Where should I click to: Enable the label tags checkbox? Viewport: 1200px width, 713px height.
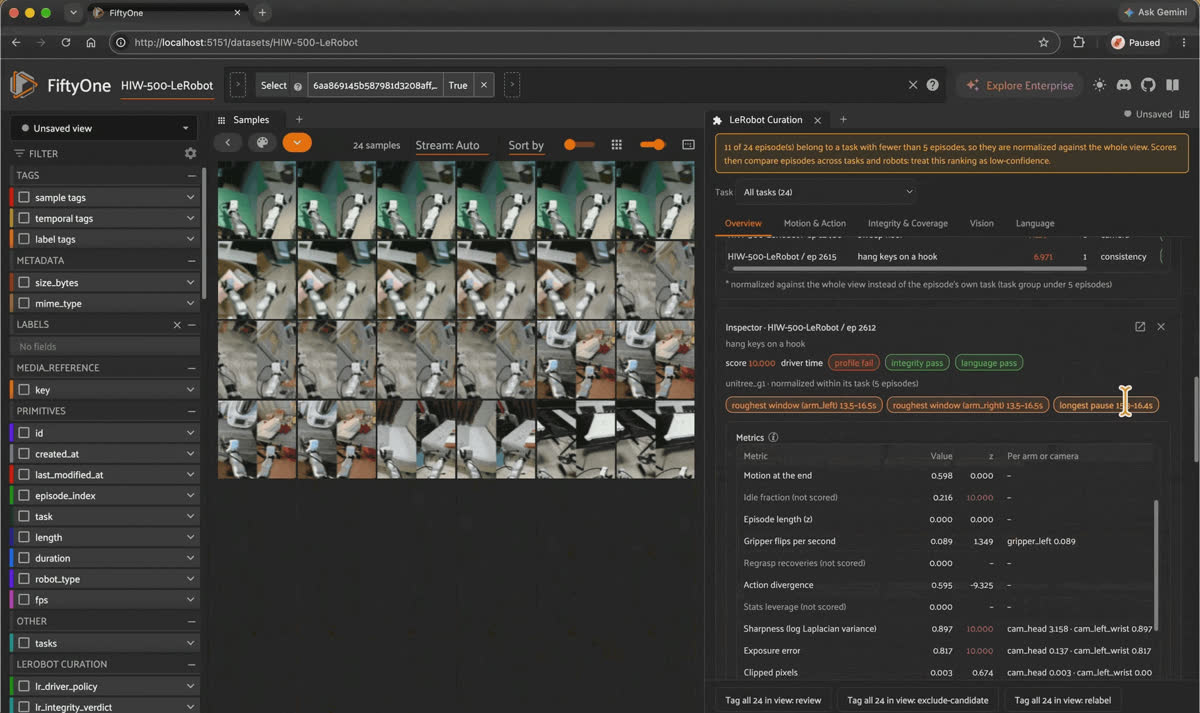coord(25,239)
